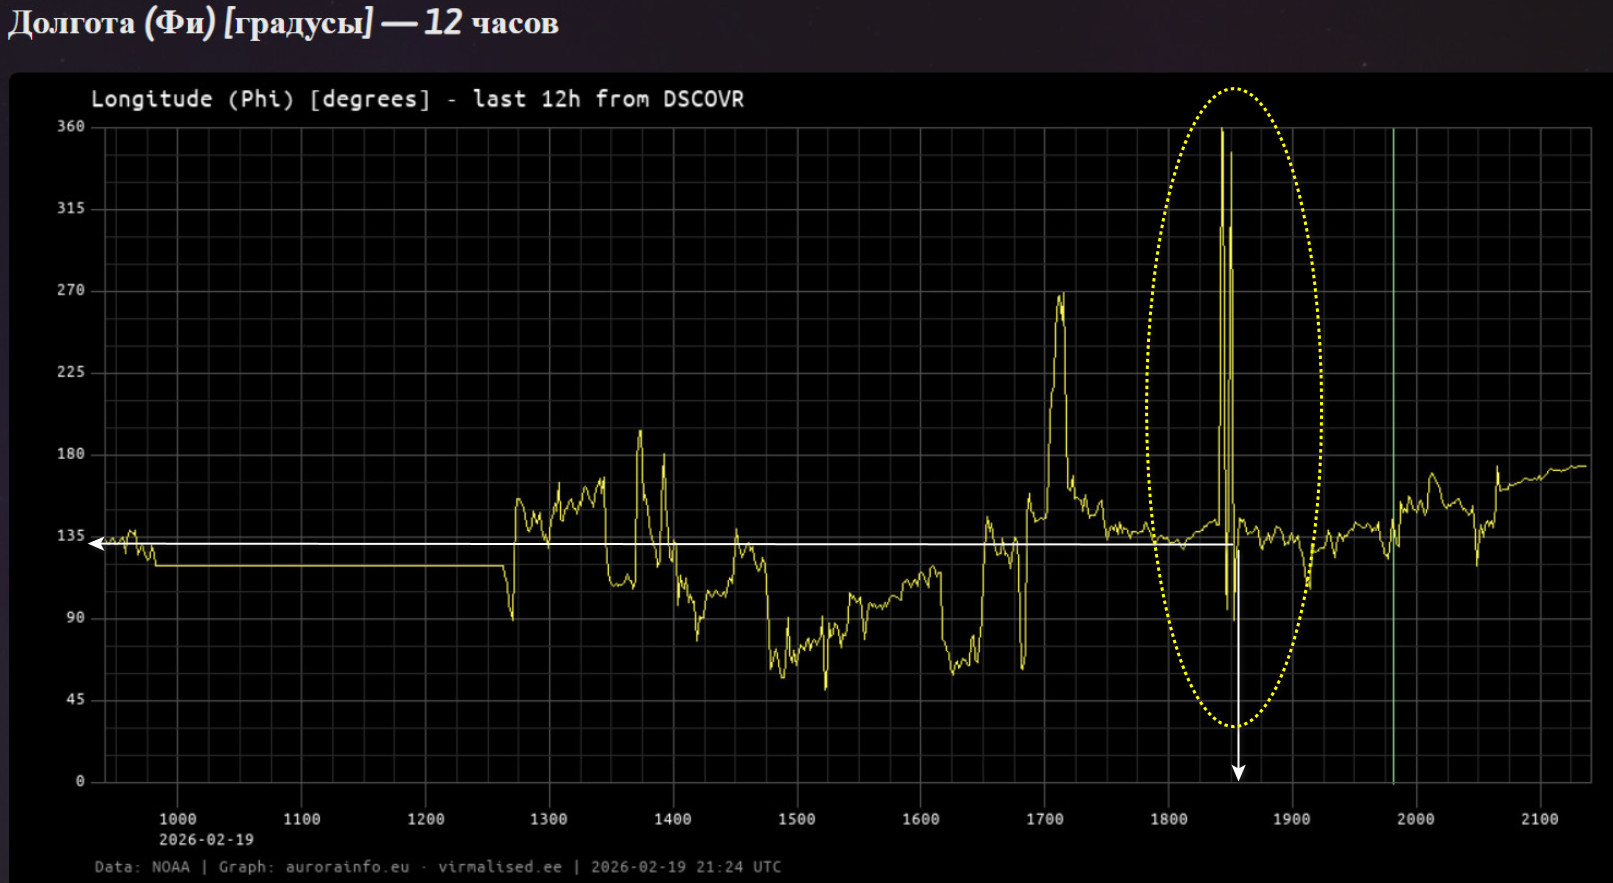Click the virmalised.ee credit in the footer

pyautogui.click(x=499, y=867)
